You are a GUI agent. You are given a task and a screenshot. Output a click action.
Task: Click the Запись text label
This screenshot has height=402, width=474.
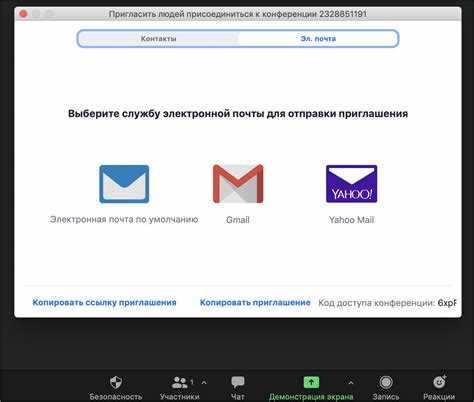click(386, 397)
